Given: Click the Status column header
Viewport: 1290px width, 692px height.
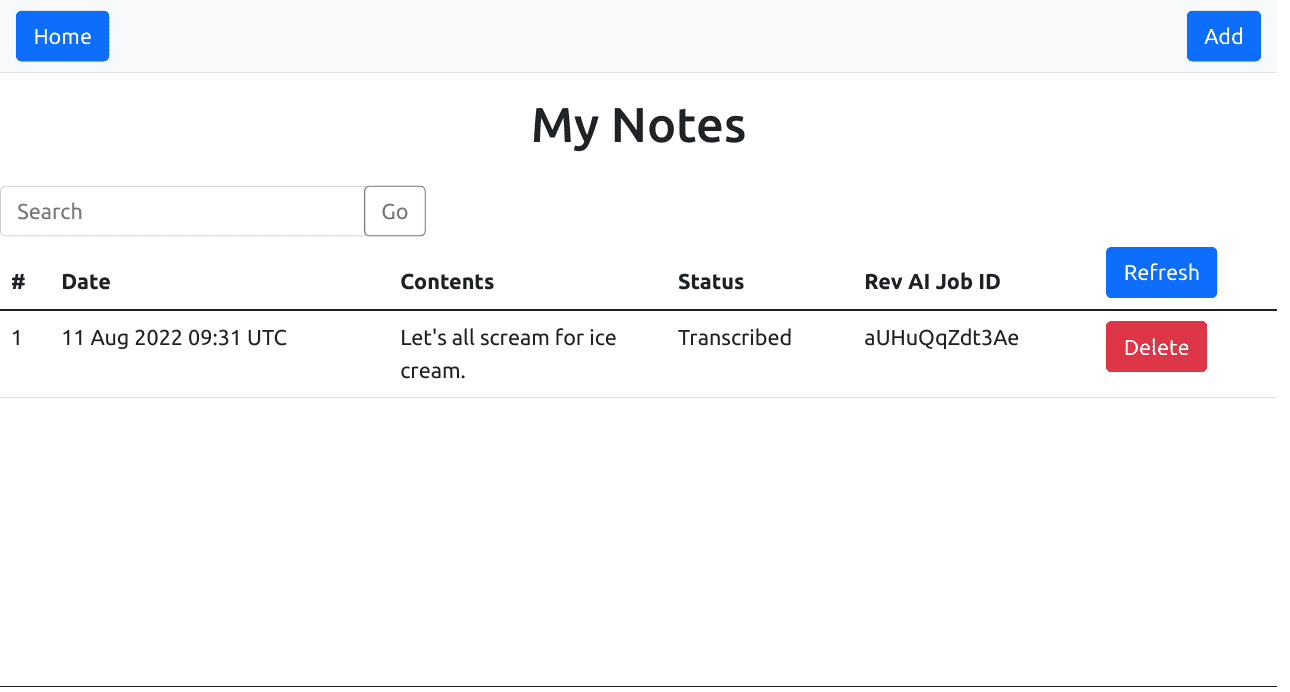Looking at the screenshot, I should tap(711, 281).
